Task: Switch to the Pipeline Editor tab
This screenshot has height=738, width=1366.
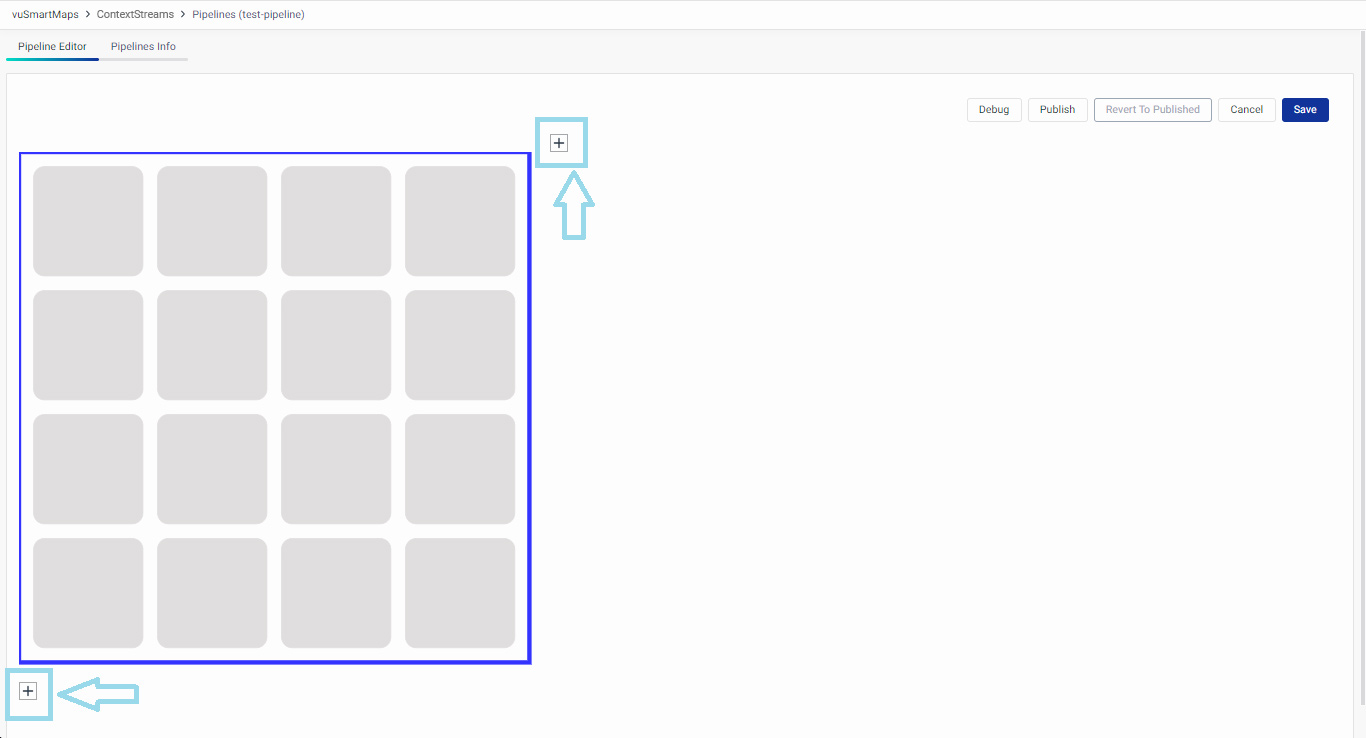Action: point(52,47)
